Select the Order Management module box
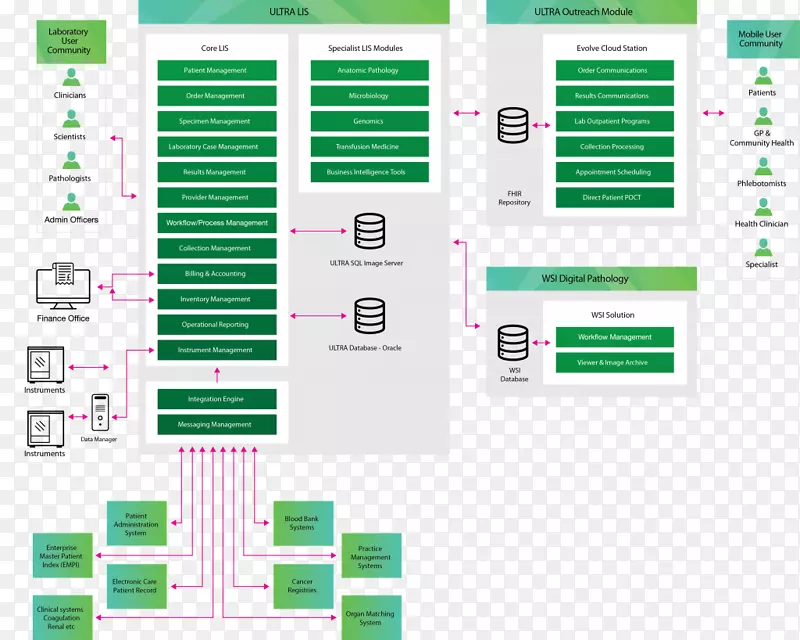The image size is (800, 640). (x=217, y=96)
